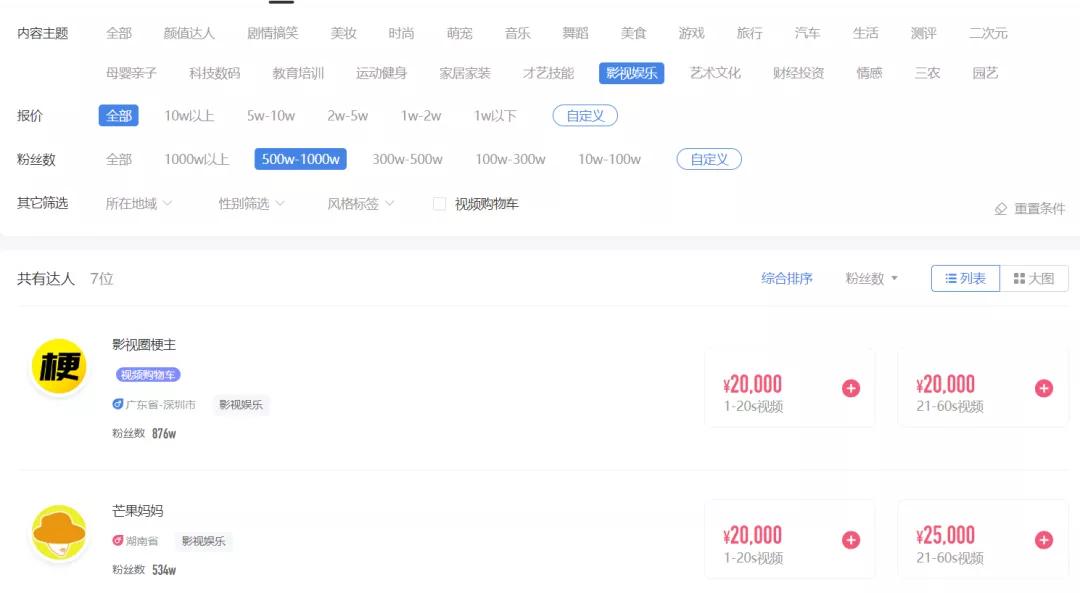
Task: Click the 重置条件 eraser icon
Action: [x=1001, y=209]
